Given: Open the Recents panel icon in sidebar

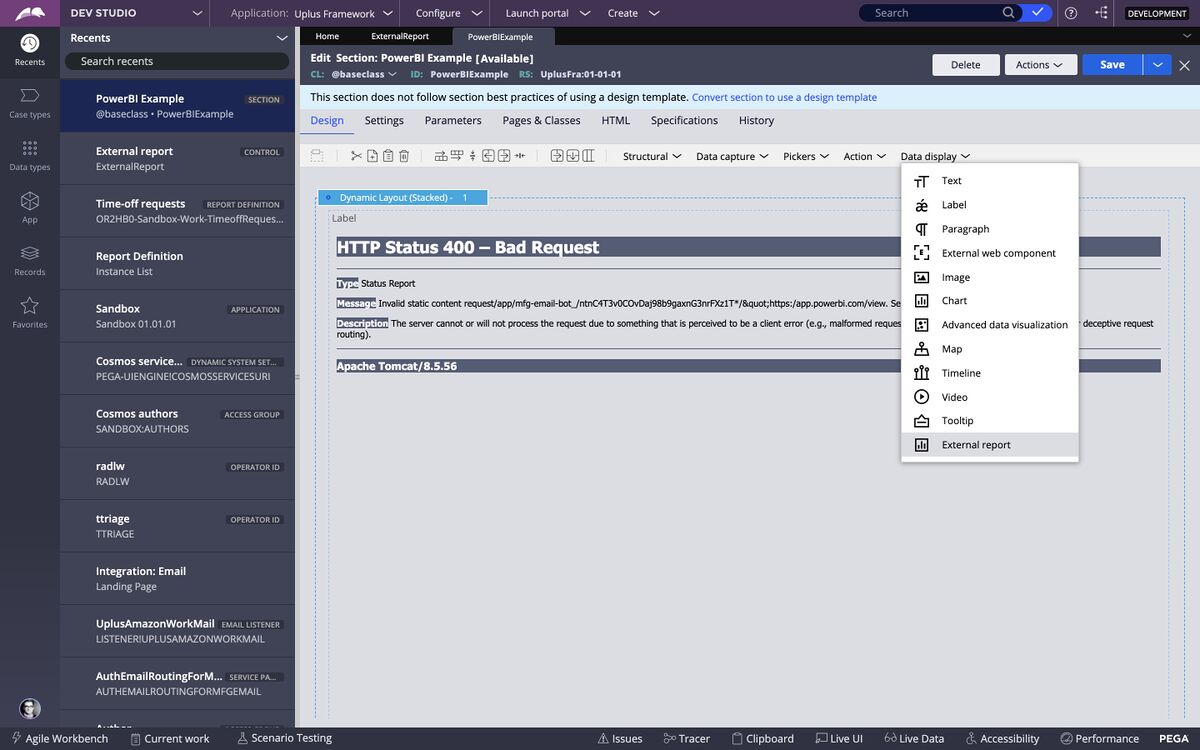Looking at the screenshot, I should [29, 43].
